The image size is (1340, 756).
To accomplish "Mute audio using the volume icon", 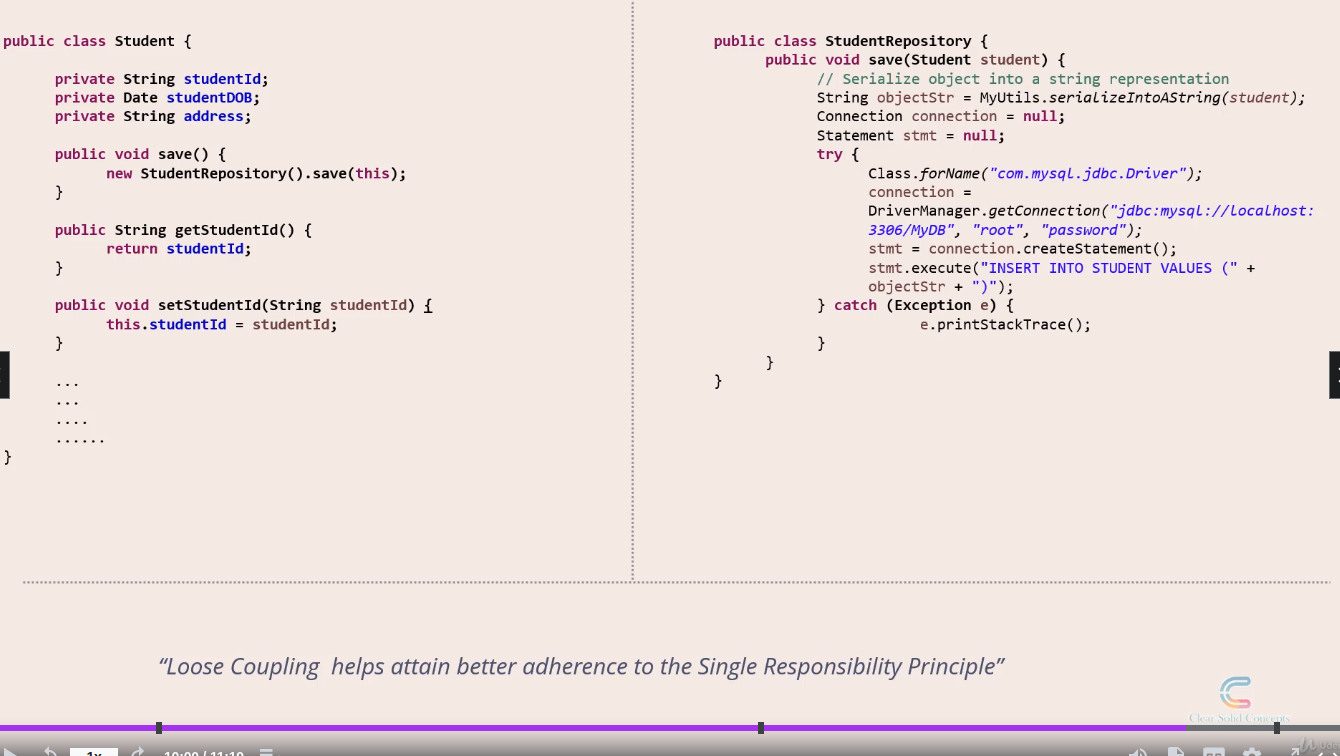I will point(1138,752).
